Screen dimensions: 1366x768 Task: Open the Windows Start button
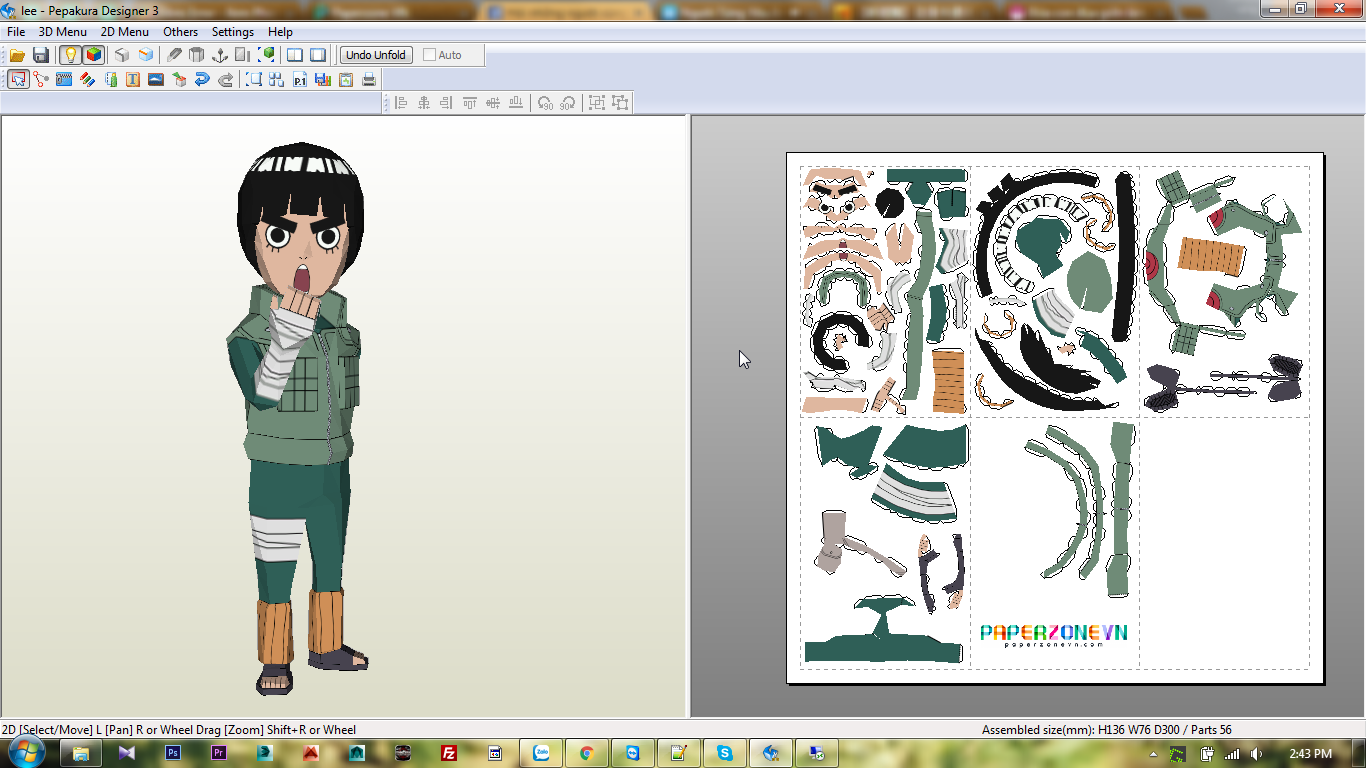coord(26,752)
